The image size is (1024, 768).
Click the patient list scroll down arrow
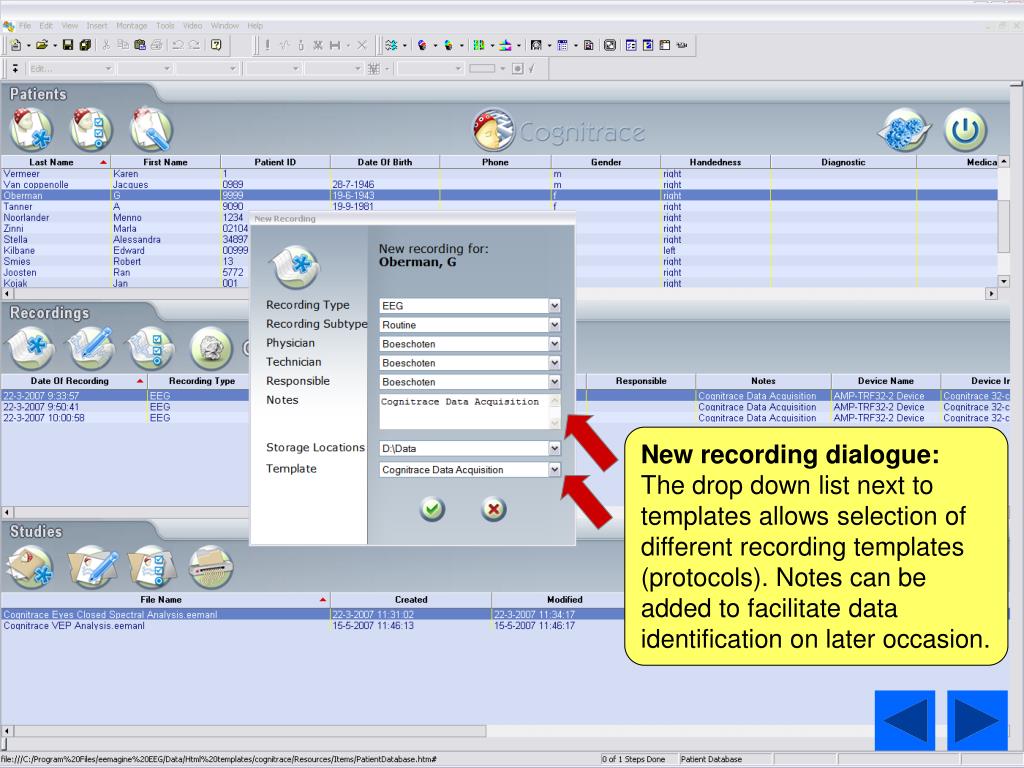[x=1004, y=281]
